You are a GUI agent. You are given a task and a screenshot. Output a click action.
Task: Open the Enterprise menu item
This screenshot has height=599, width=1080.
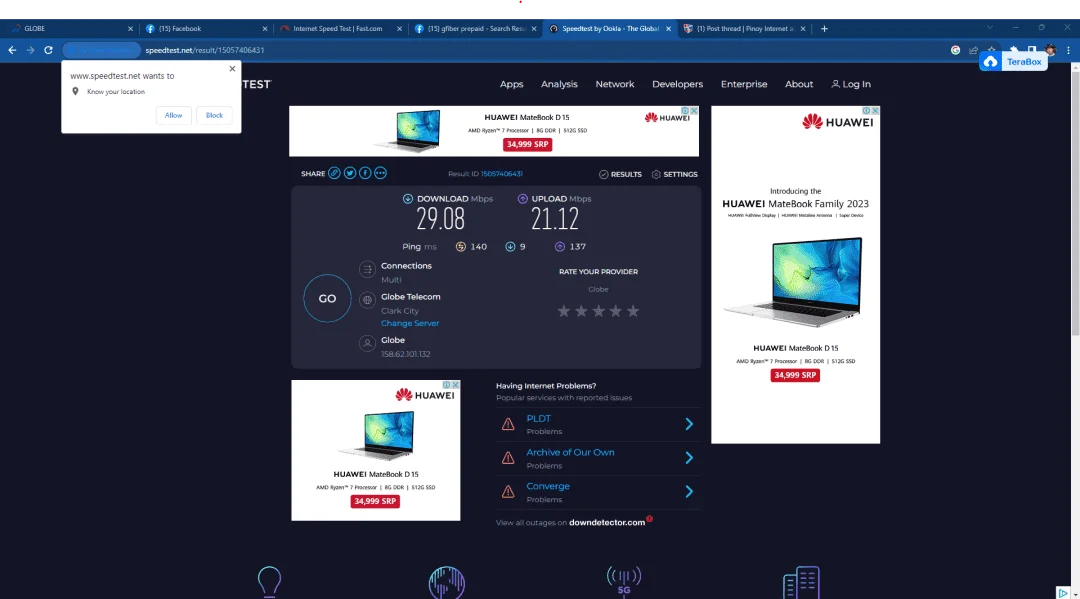pyautogui.click(x=744, y=84)
